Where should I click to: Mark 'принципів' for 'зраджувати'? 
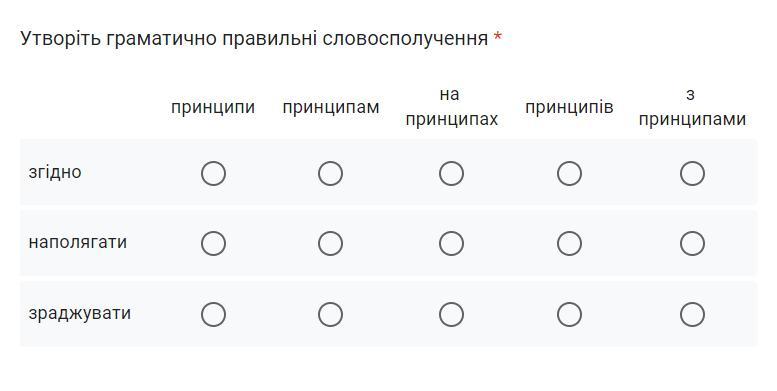click(569, 314)
